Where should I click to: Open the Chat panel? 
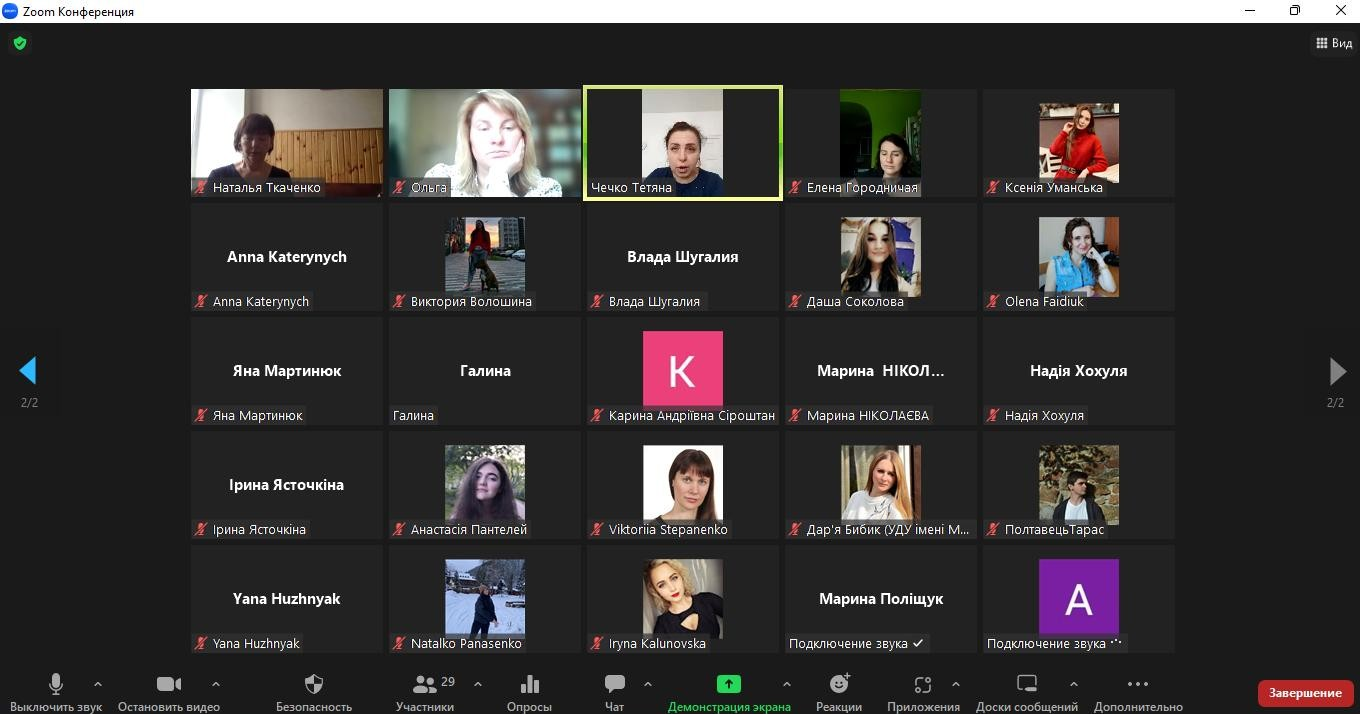click(x=614, y=685)
